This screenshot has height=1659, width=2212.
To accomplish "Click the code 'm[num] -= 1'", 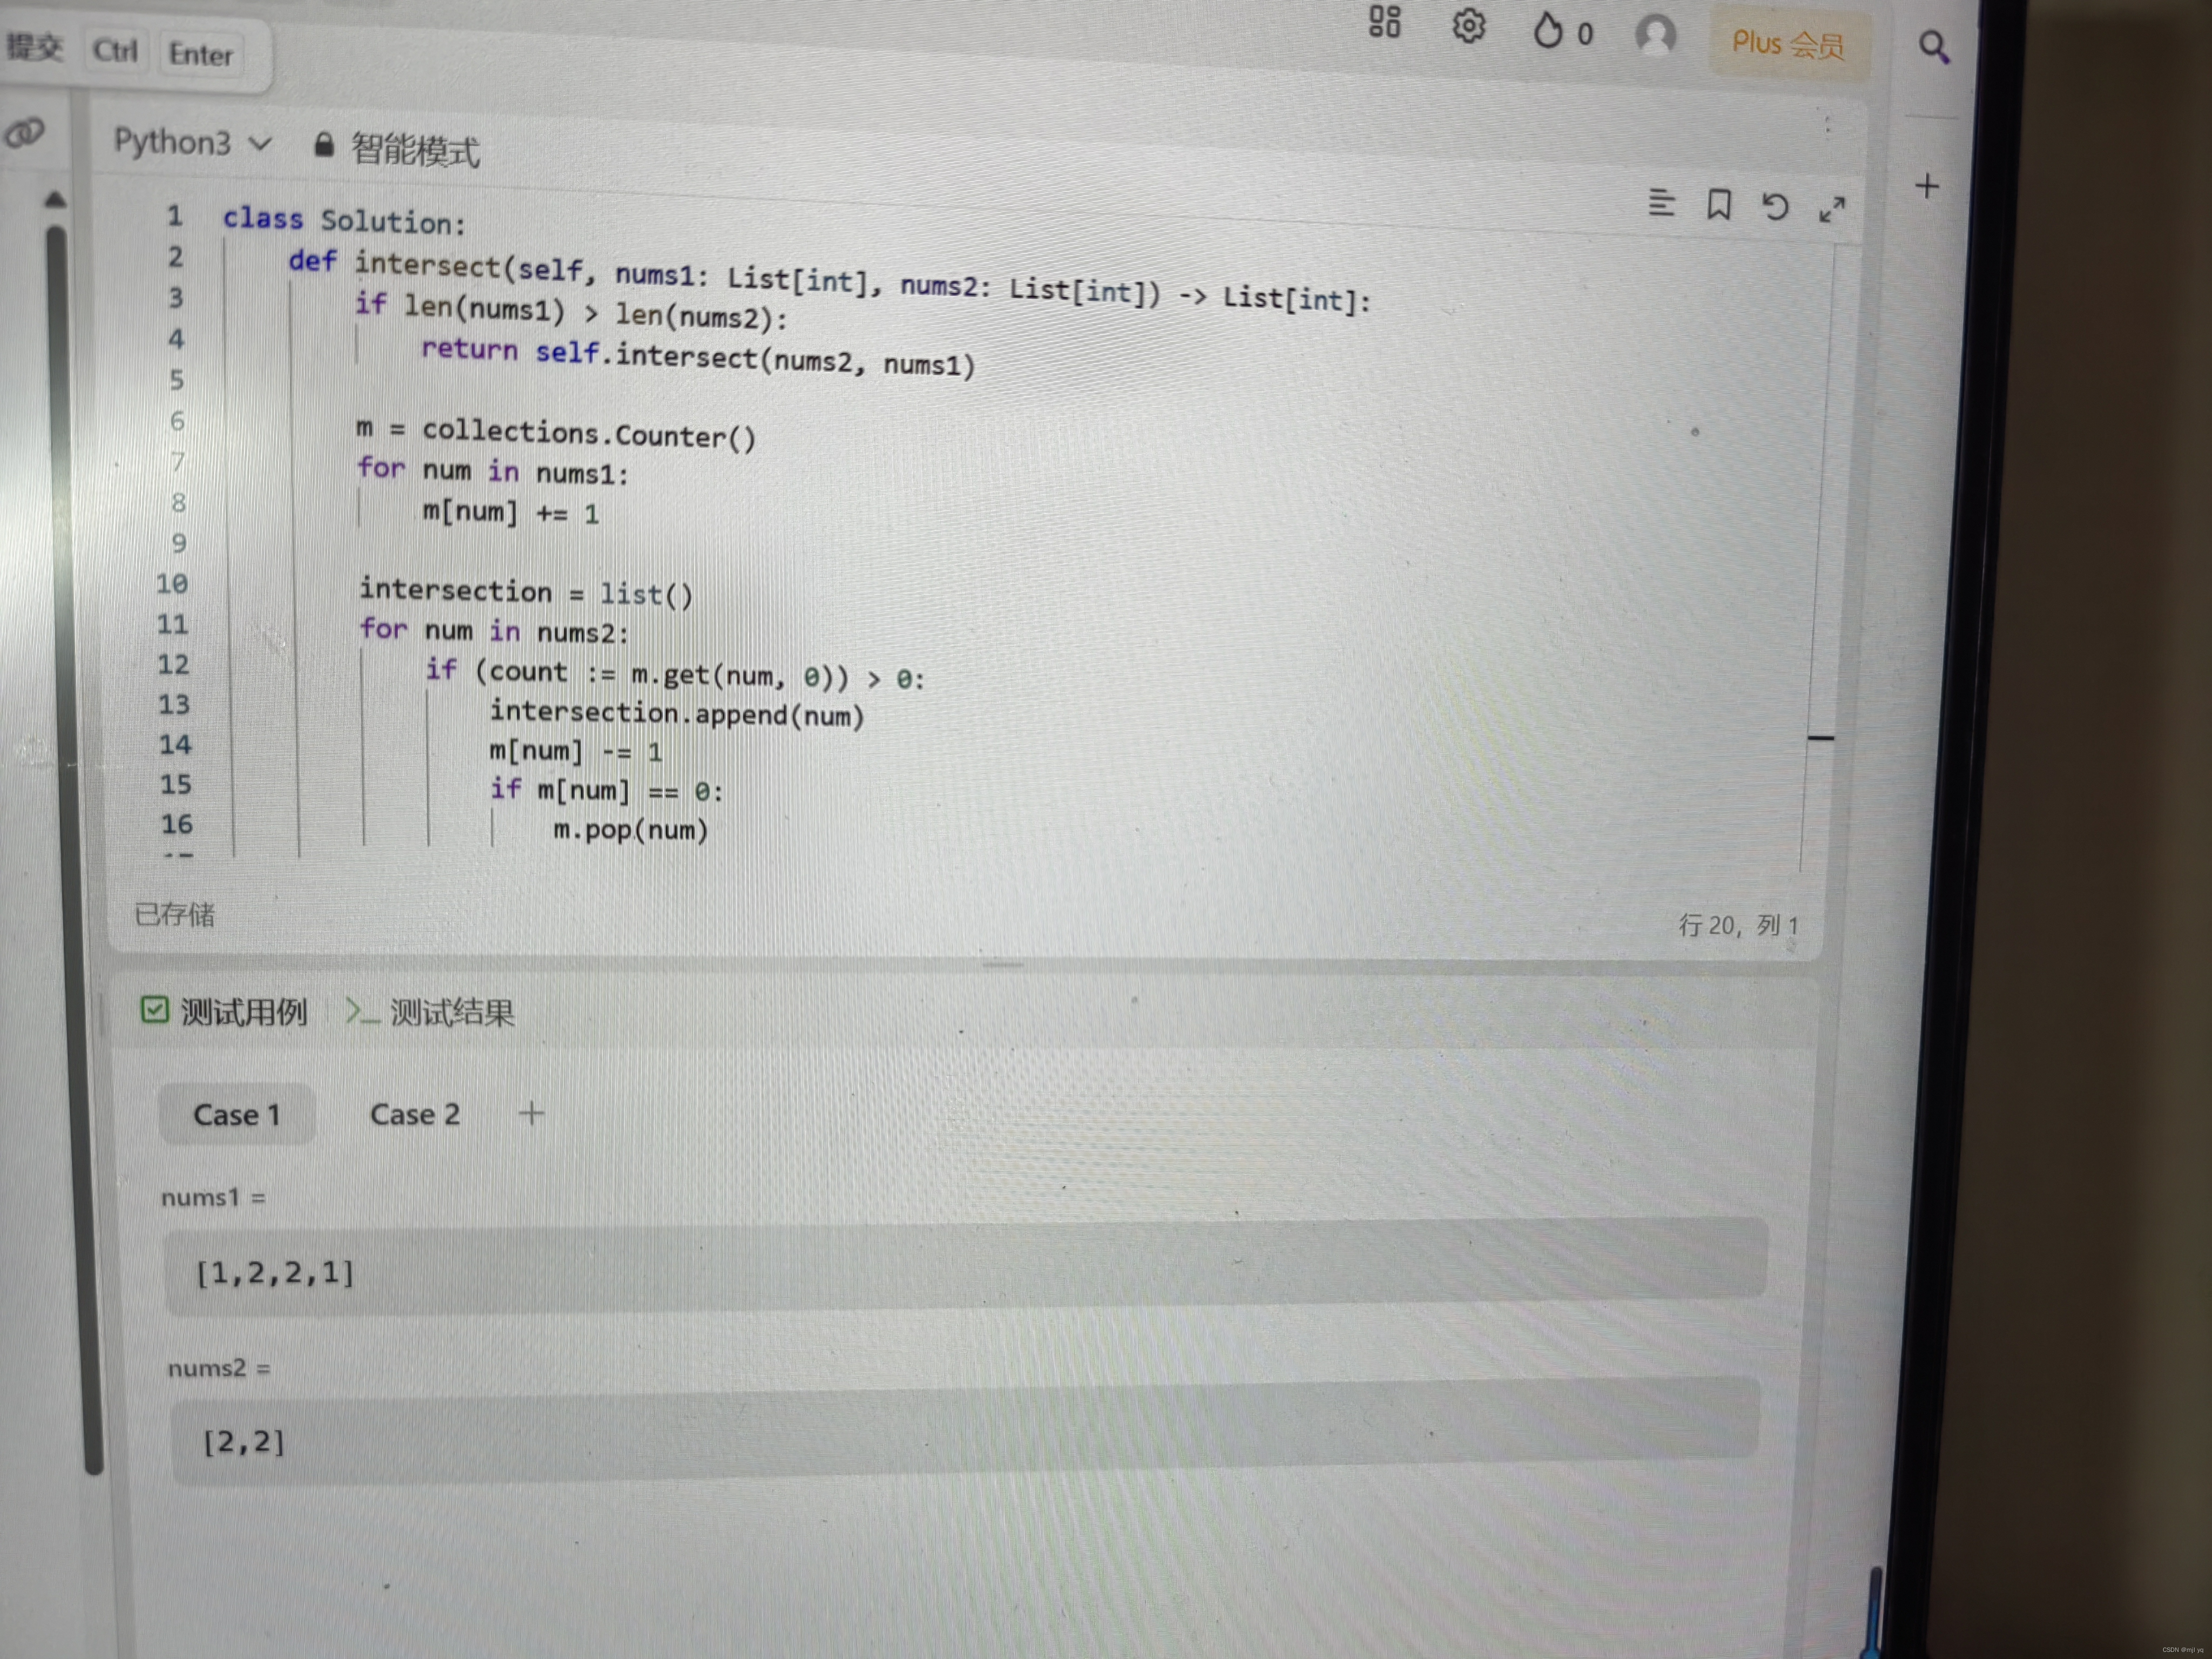I will (576, 751).
